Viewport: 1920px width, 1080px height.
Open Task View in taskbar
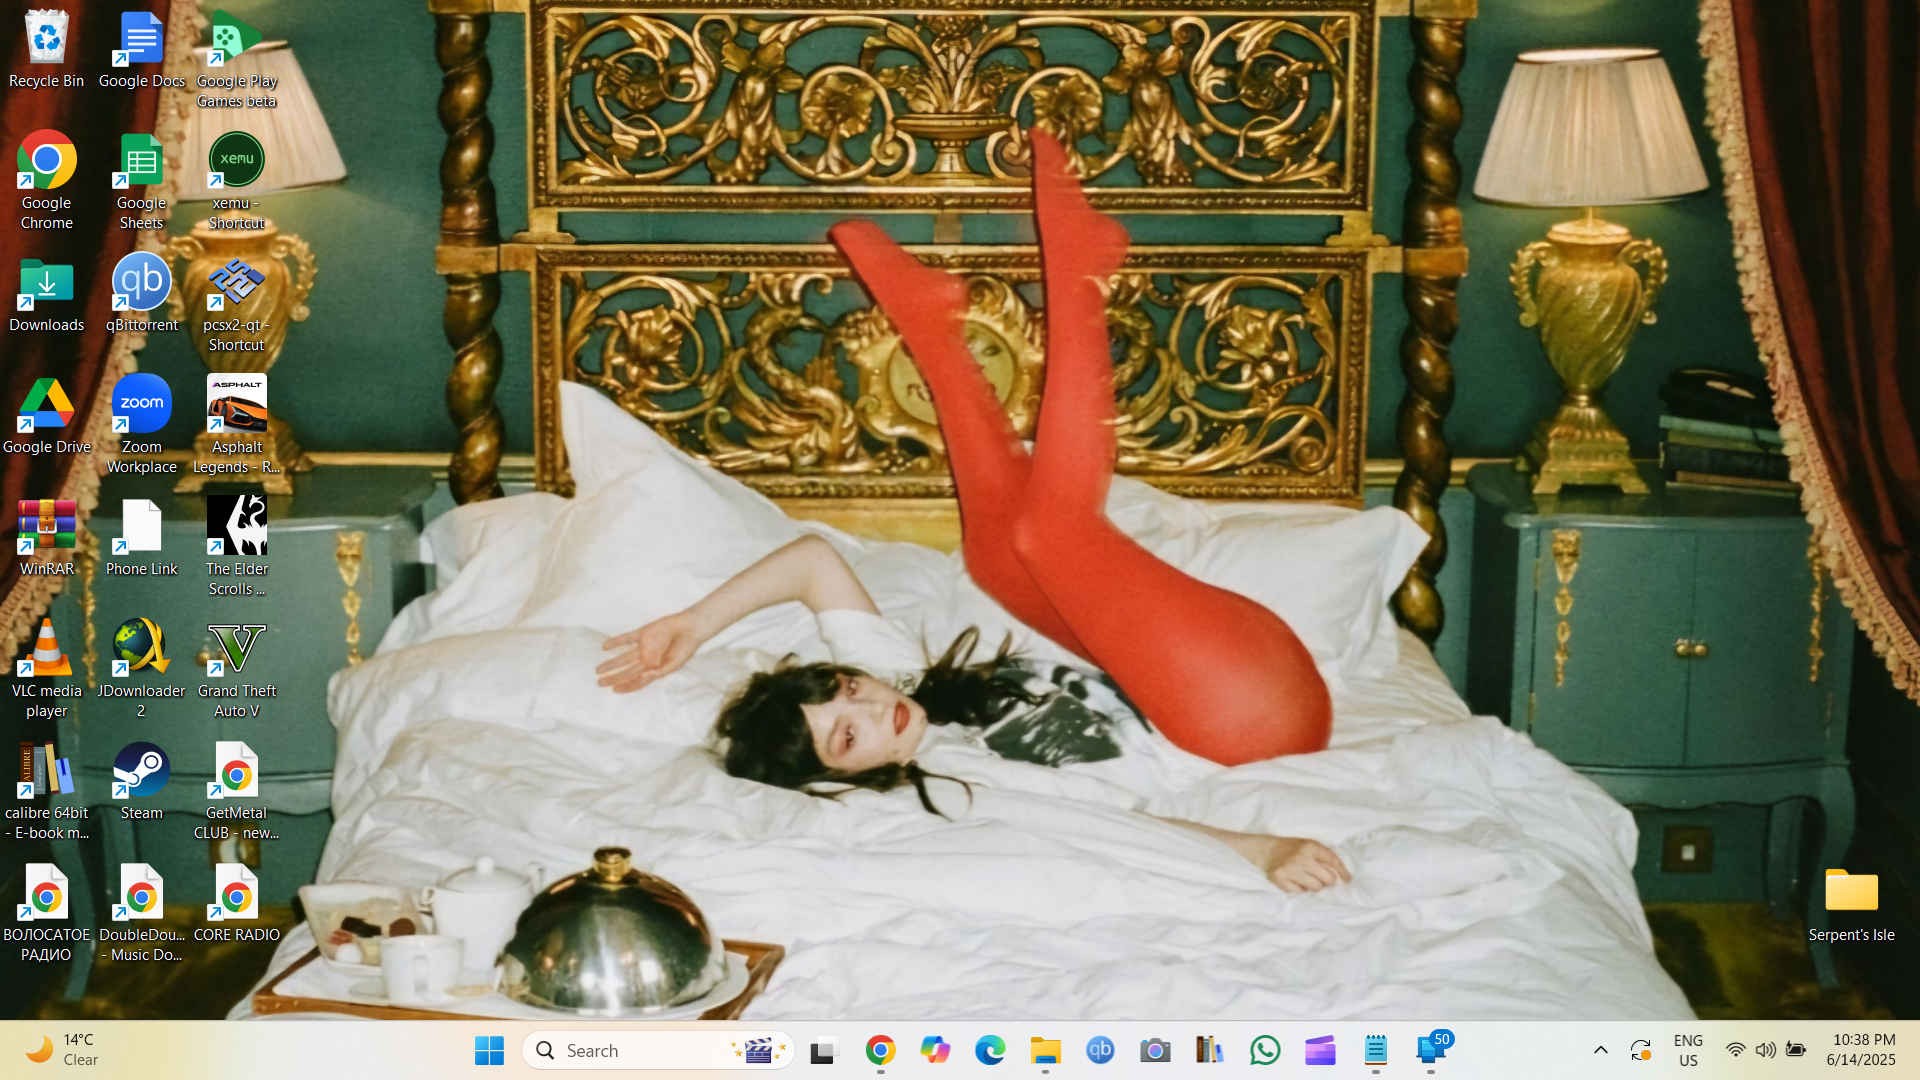coord(822,1051)
